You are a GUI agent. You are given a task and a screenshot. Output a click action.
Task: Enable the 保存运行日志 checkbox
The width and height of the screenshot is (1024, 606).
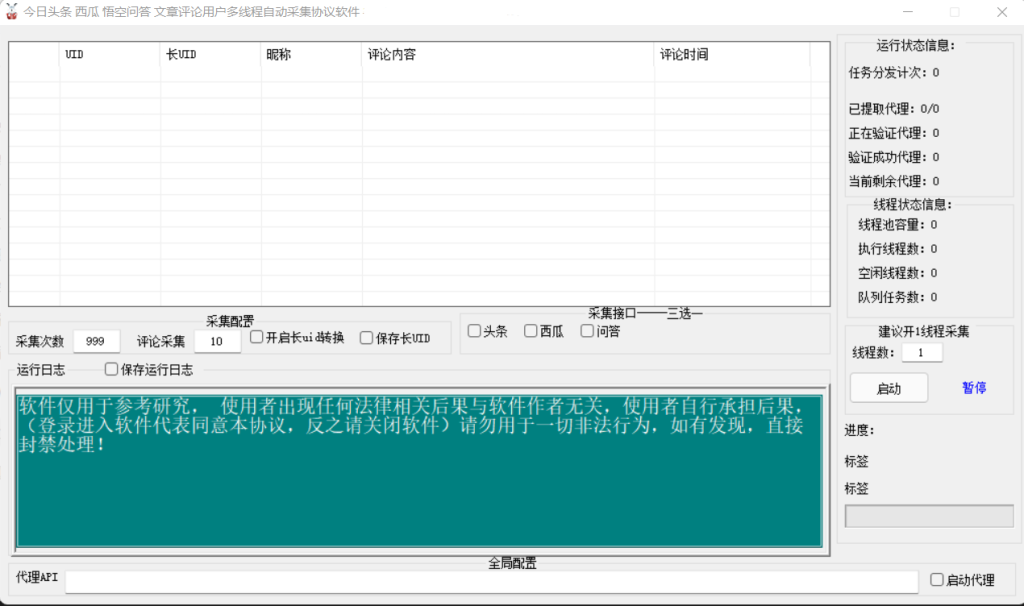click(x=112, y=370)
